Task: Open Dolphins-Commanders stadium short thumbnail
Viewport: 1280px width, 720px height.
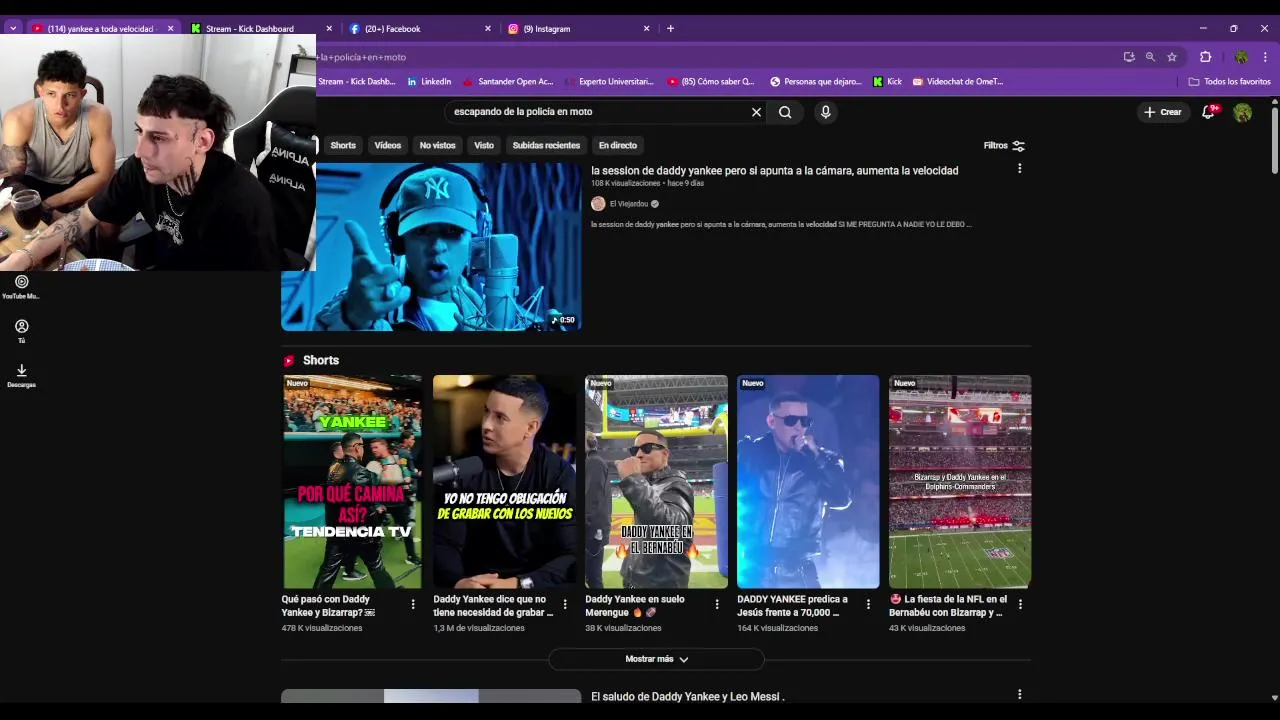Action: pos(960,482)
